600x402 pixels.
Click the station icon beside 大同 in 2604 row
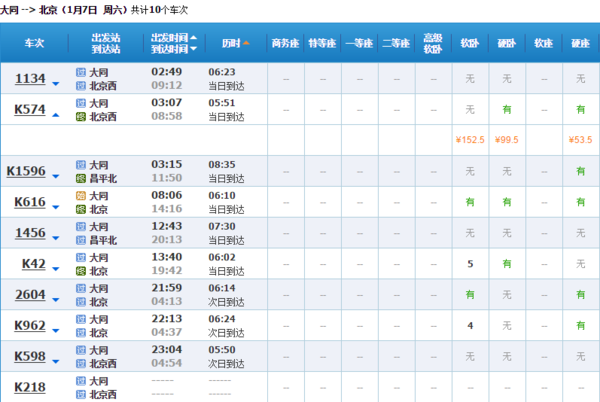80,289
